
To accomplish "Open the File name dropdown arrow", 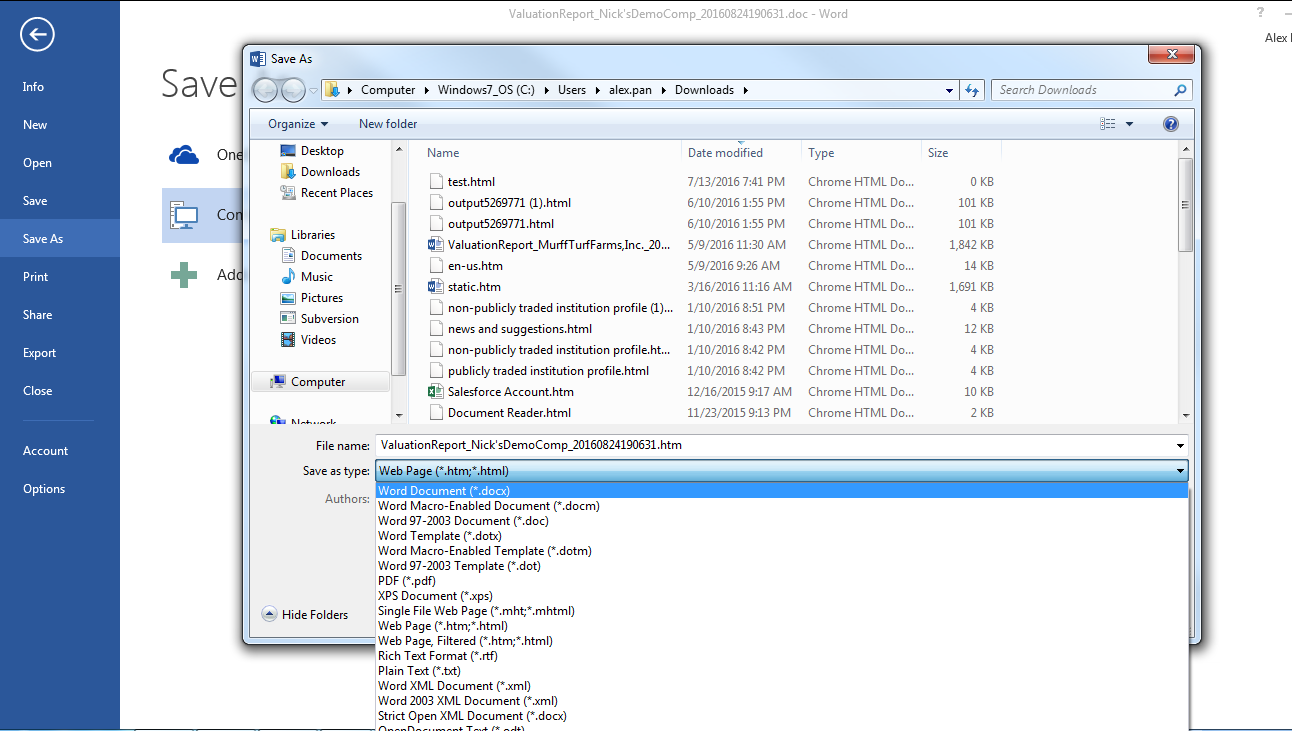I will click(1181, 446).
